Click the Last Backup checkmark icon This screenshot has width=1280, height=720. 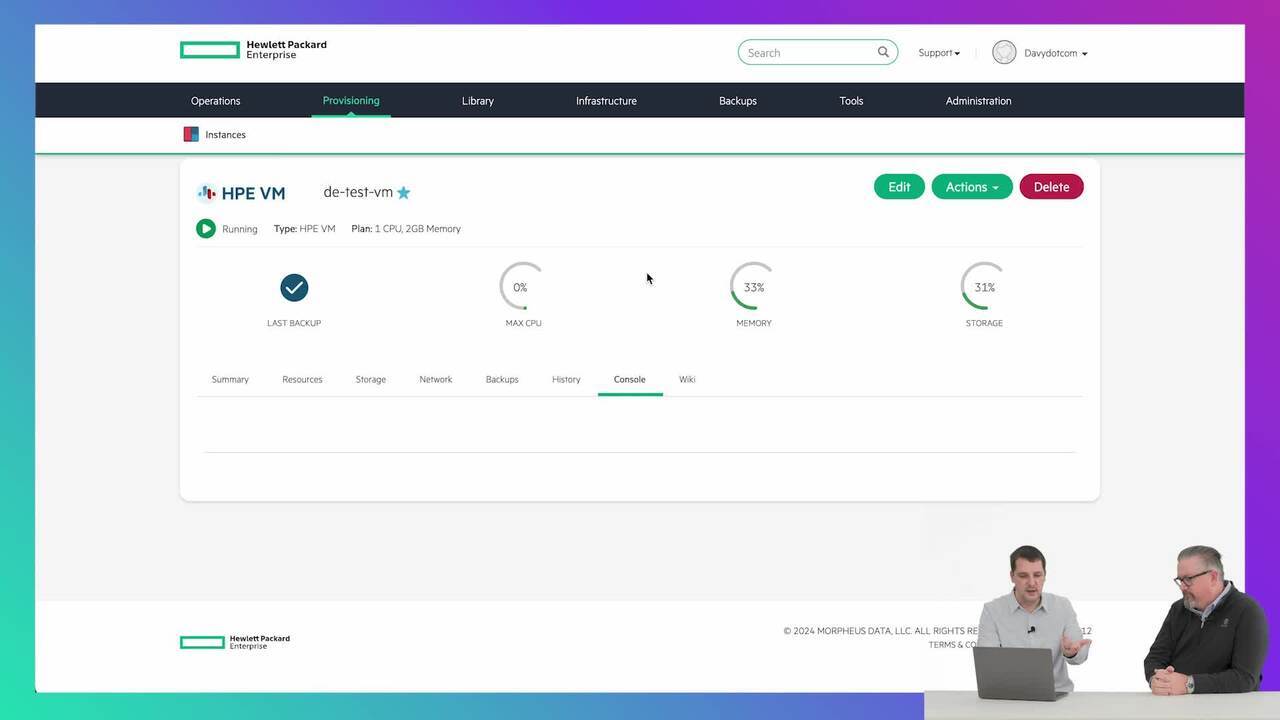(x=294, y=288)
